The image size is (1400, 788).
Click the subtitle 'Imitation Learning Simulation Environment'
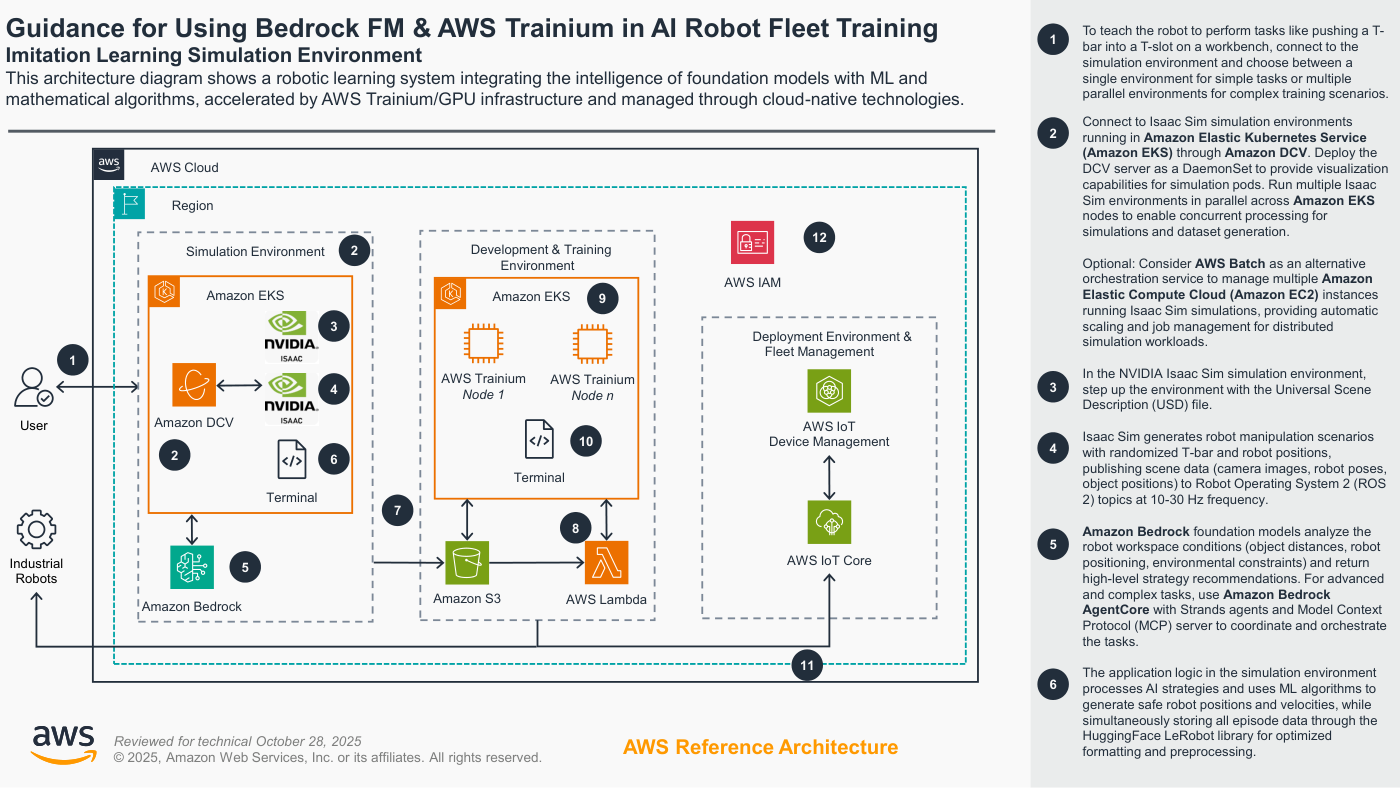coord(214,56)
